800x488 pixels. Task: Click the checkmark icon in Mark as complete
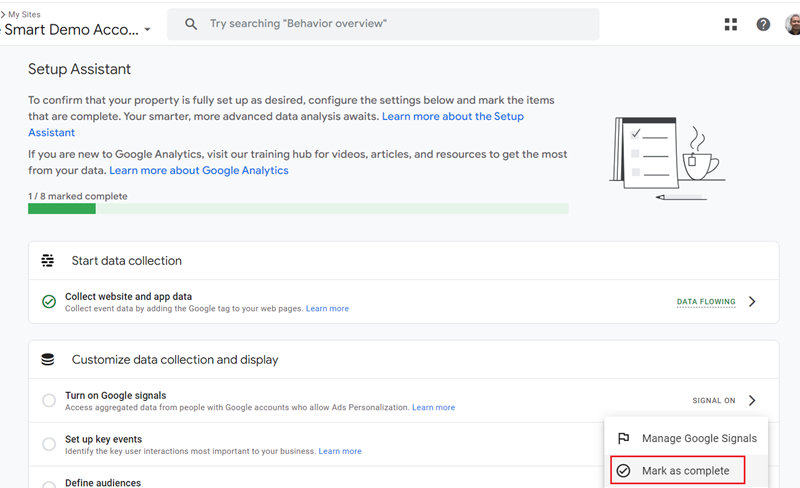coord(623,471)
